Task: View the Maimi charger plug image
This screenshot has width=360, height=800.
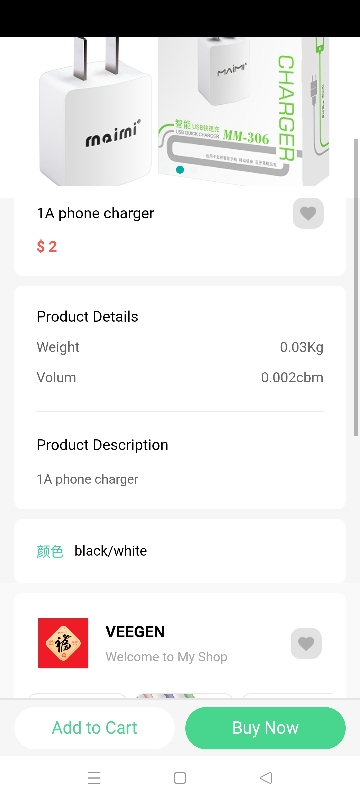Action: 95,111
